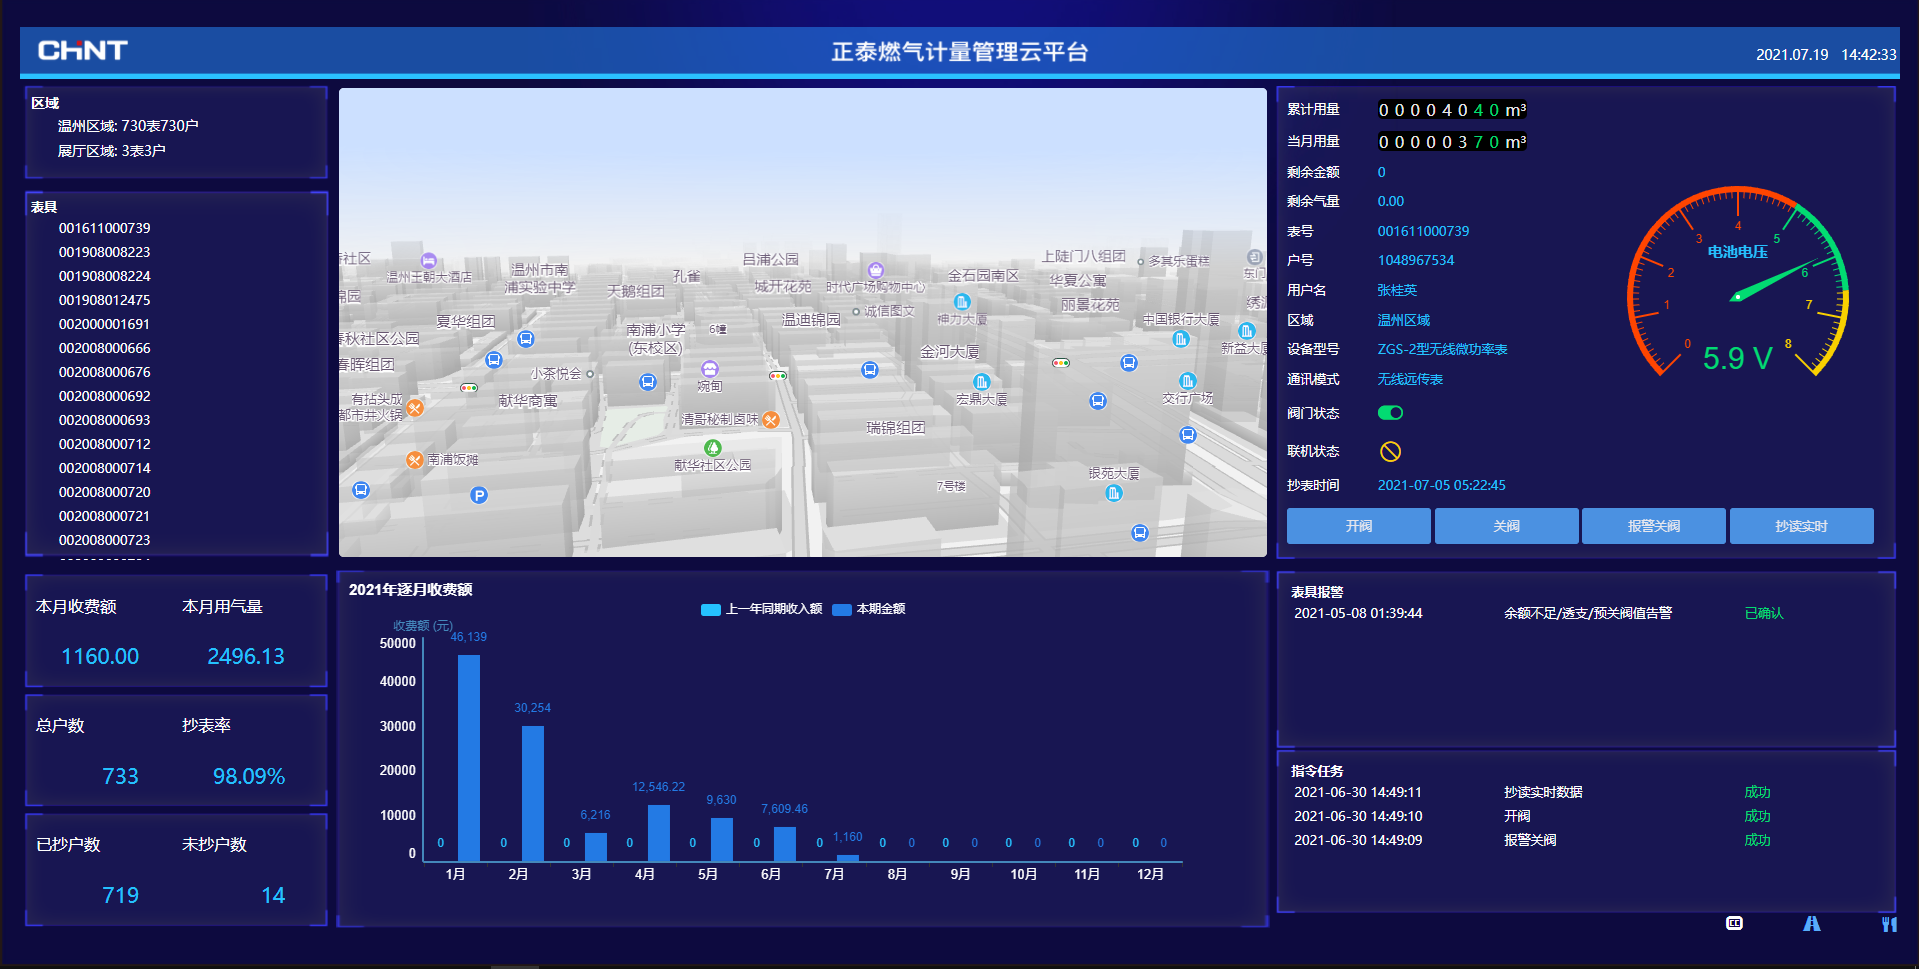
Task: Select meter 002008000666 in list
Action: pyautogui.click(x=104, y=348)
